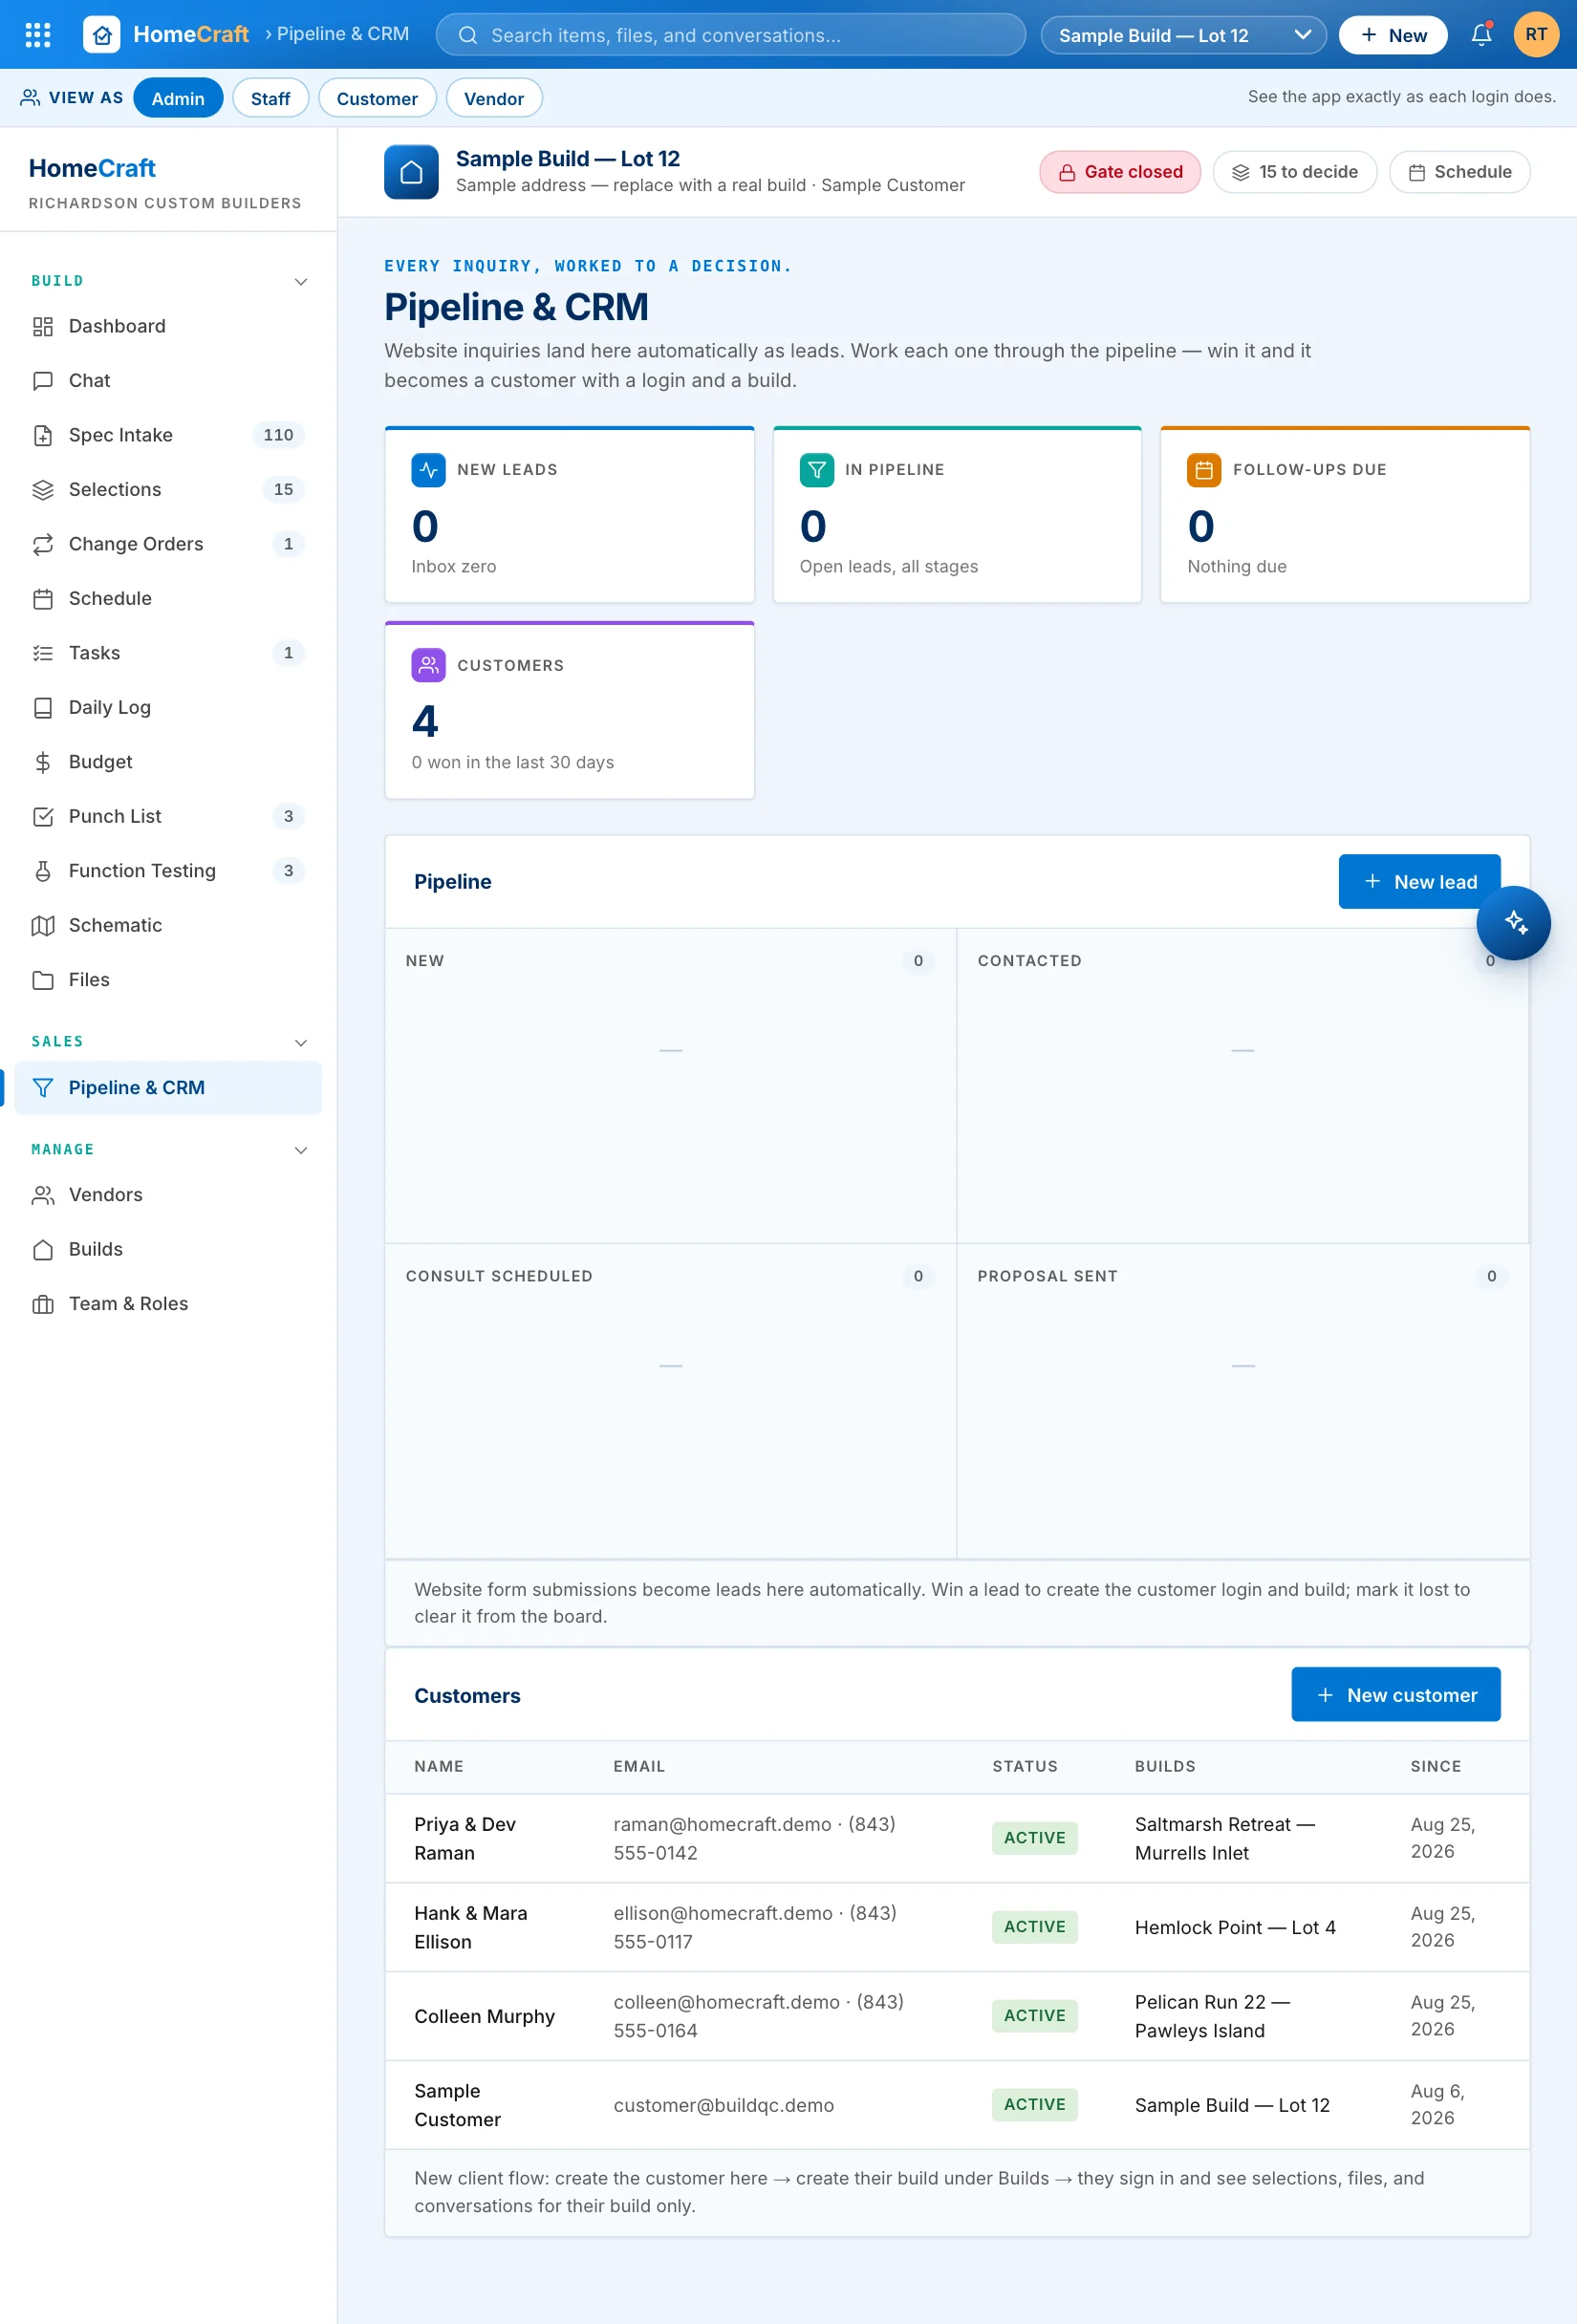Viewport: 1577px width, 2324px height.
Task: Click the AI sparkle assistant button
Action: 1513,923
